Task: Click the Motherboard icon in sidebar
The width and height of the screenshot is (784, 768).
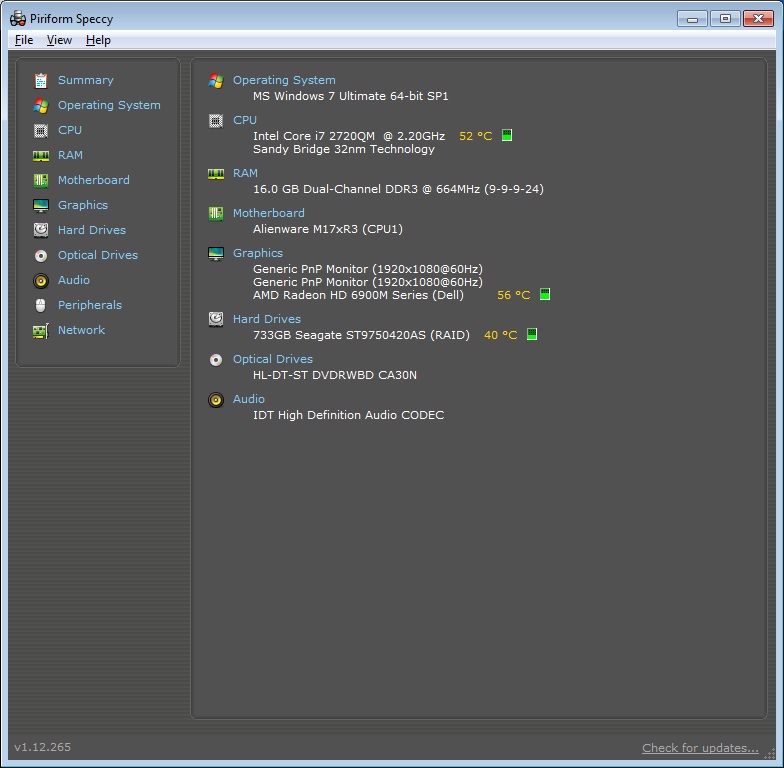Action: [x=40, y=180]
